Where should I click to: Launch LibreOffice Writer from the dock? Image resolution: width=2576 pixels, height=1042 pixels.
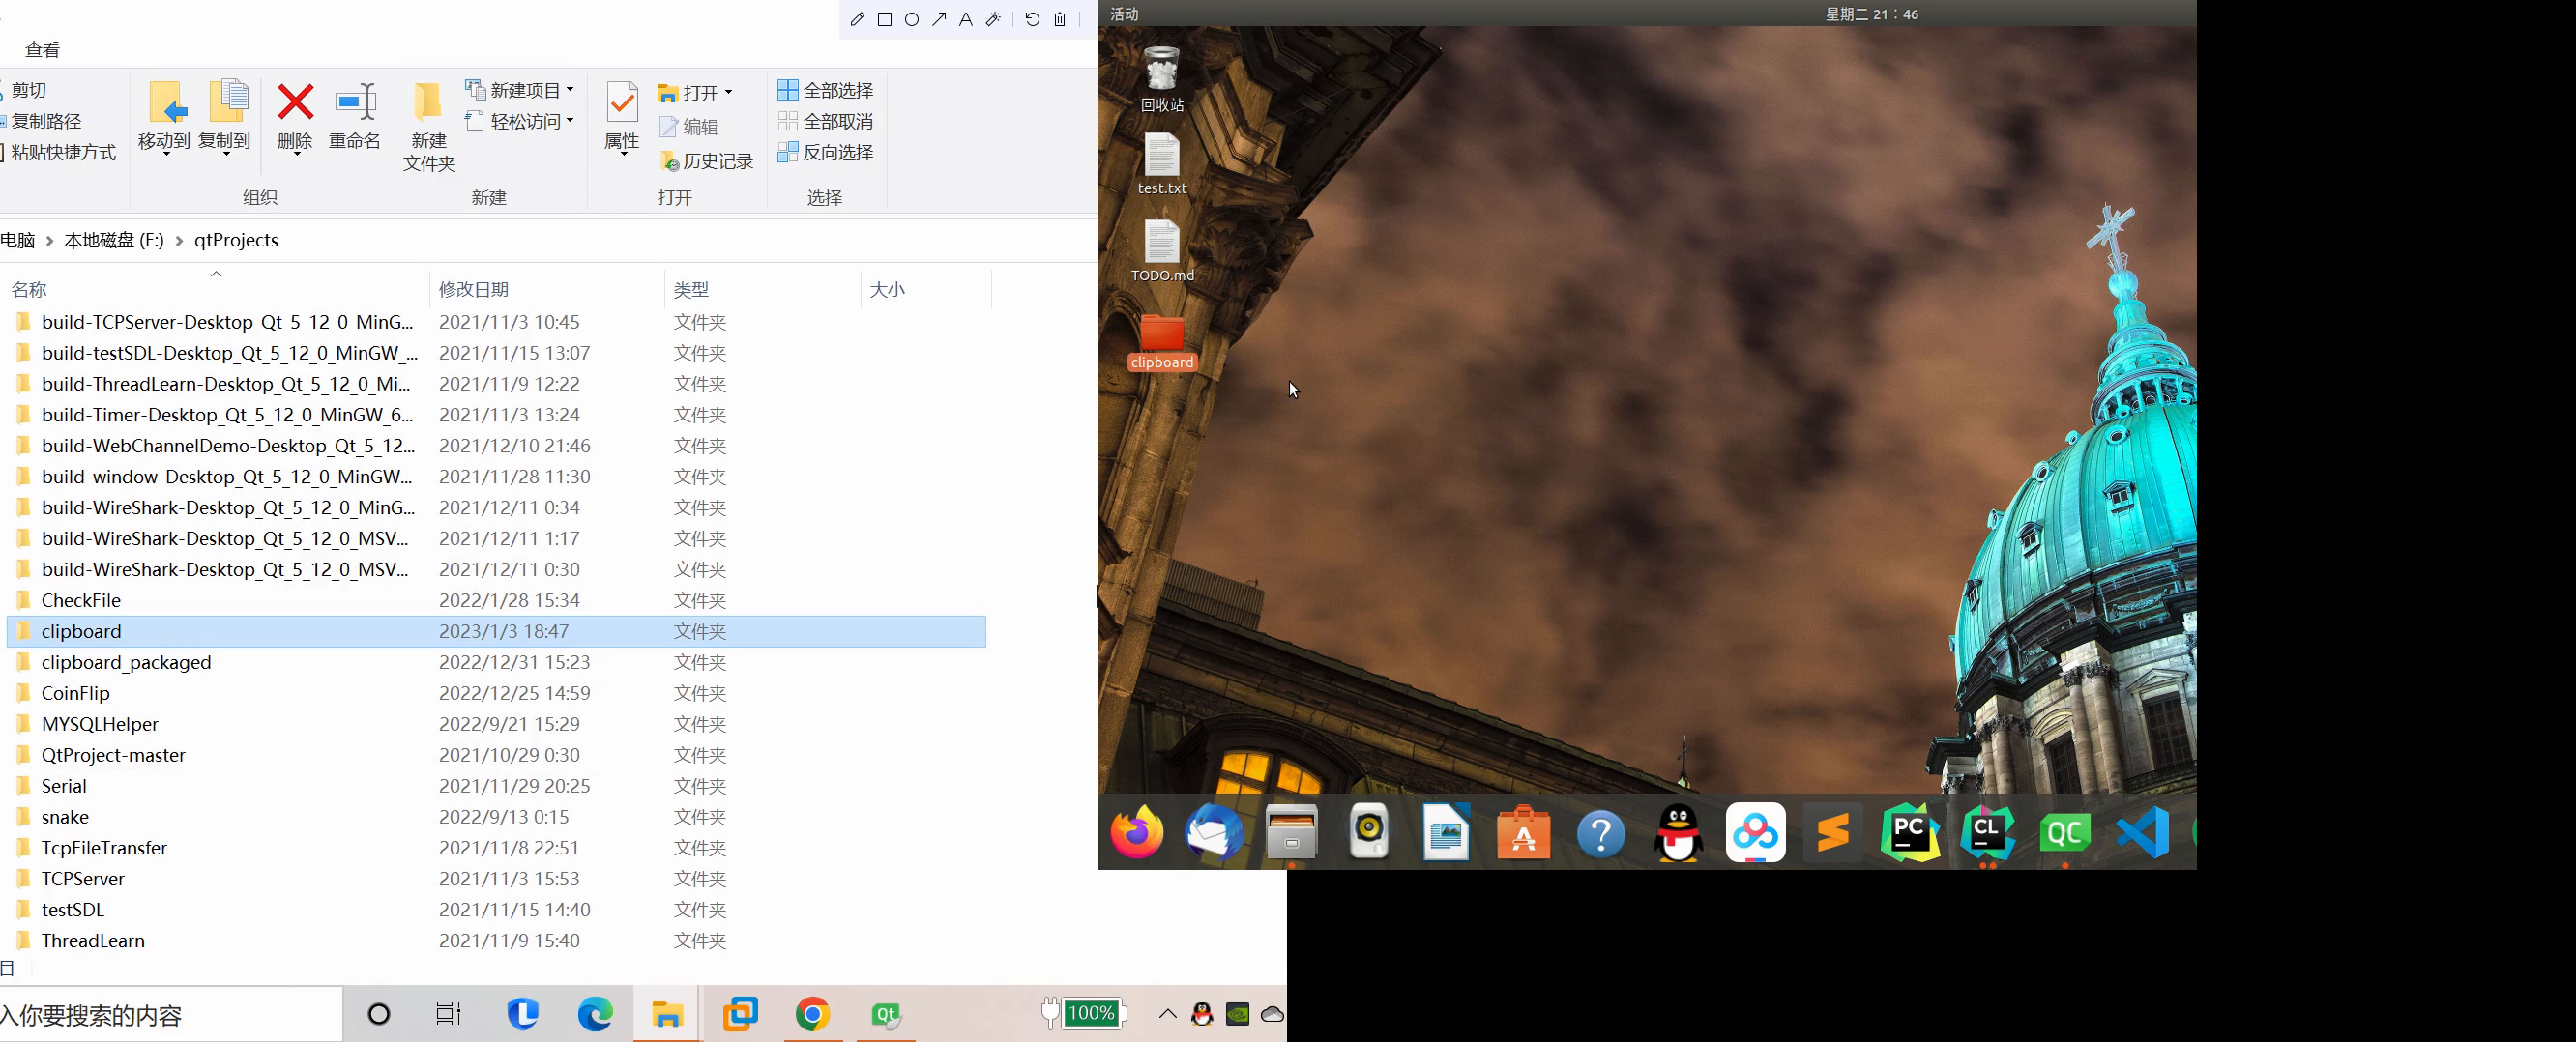pyautogui.click(x=1446, y=832)
